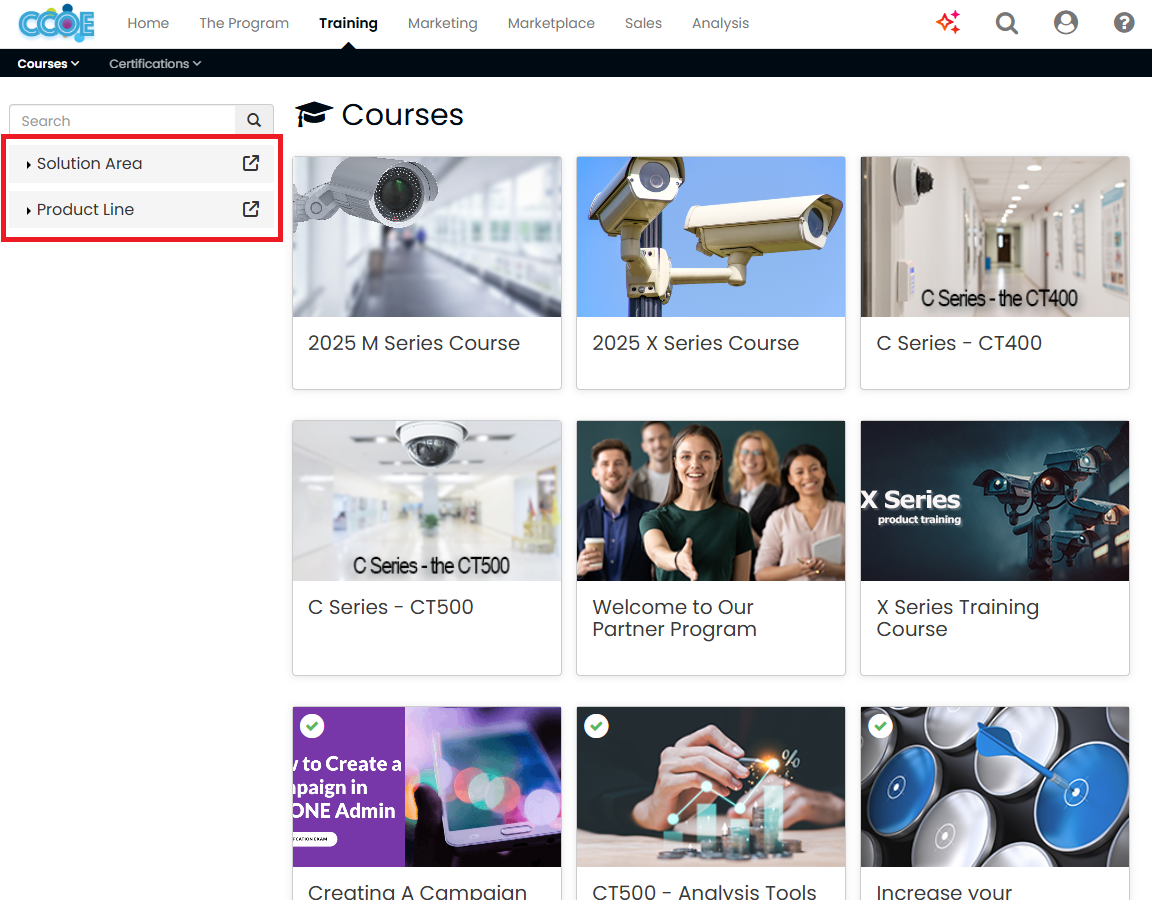Viewport: 1152px width, 900px height.
Task: Click the X Series Training Course thumbnail
Action: point(994,501)
